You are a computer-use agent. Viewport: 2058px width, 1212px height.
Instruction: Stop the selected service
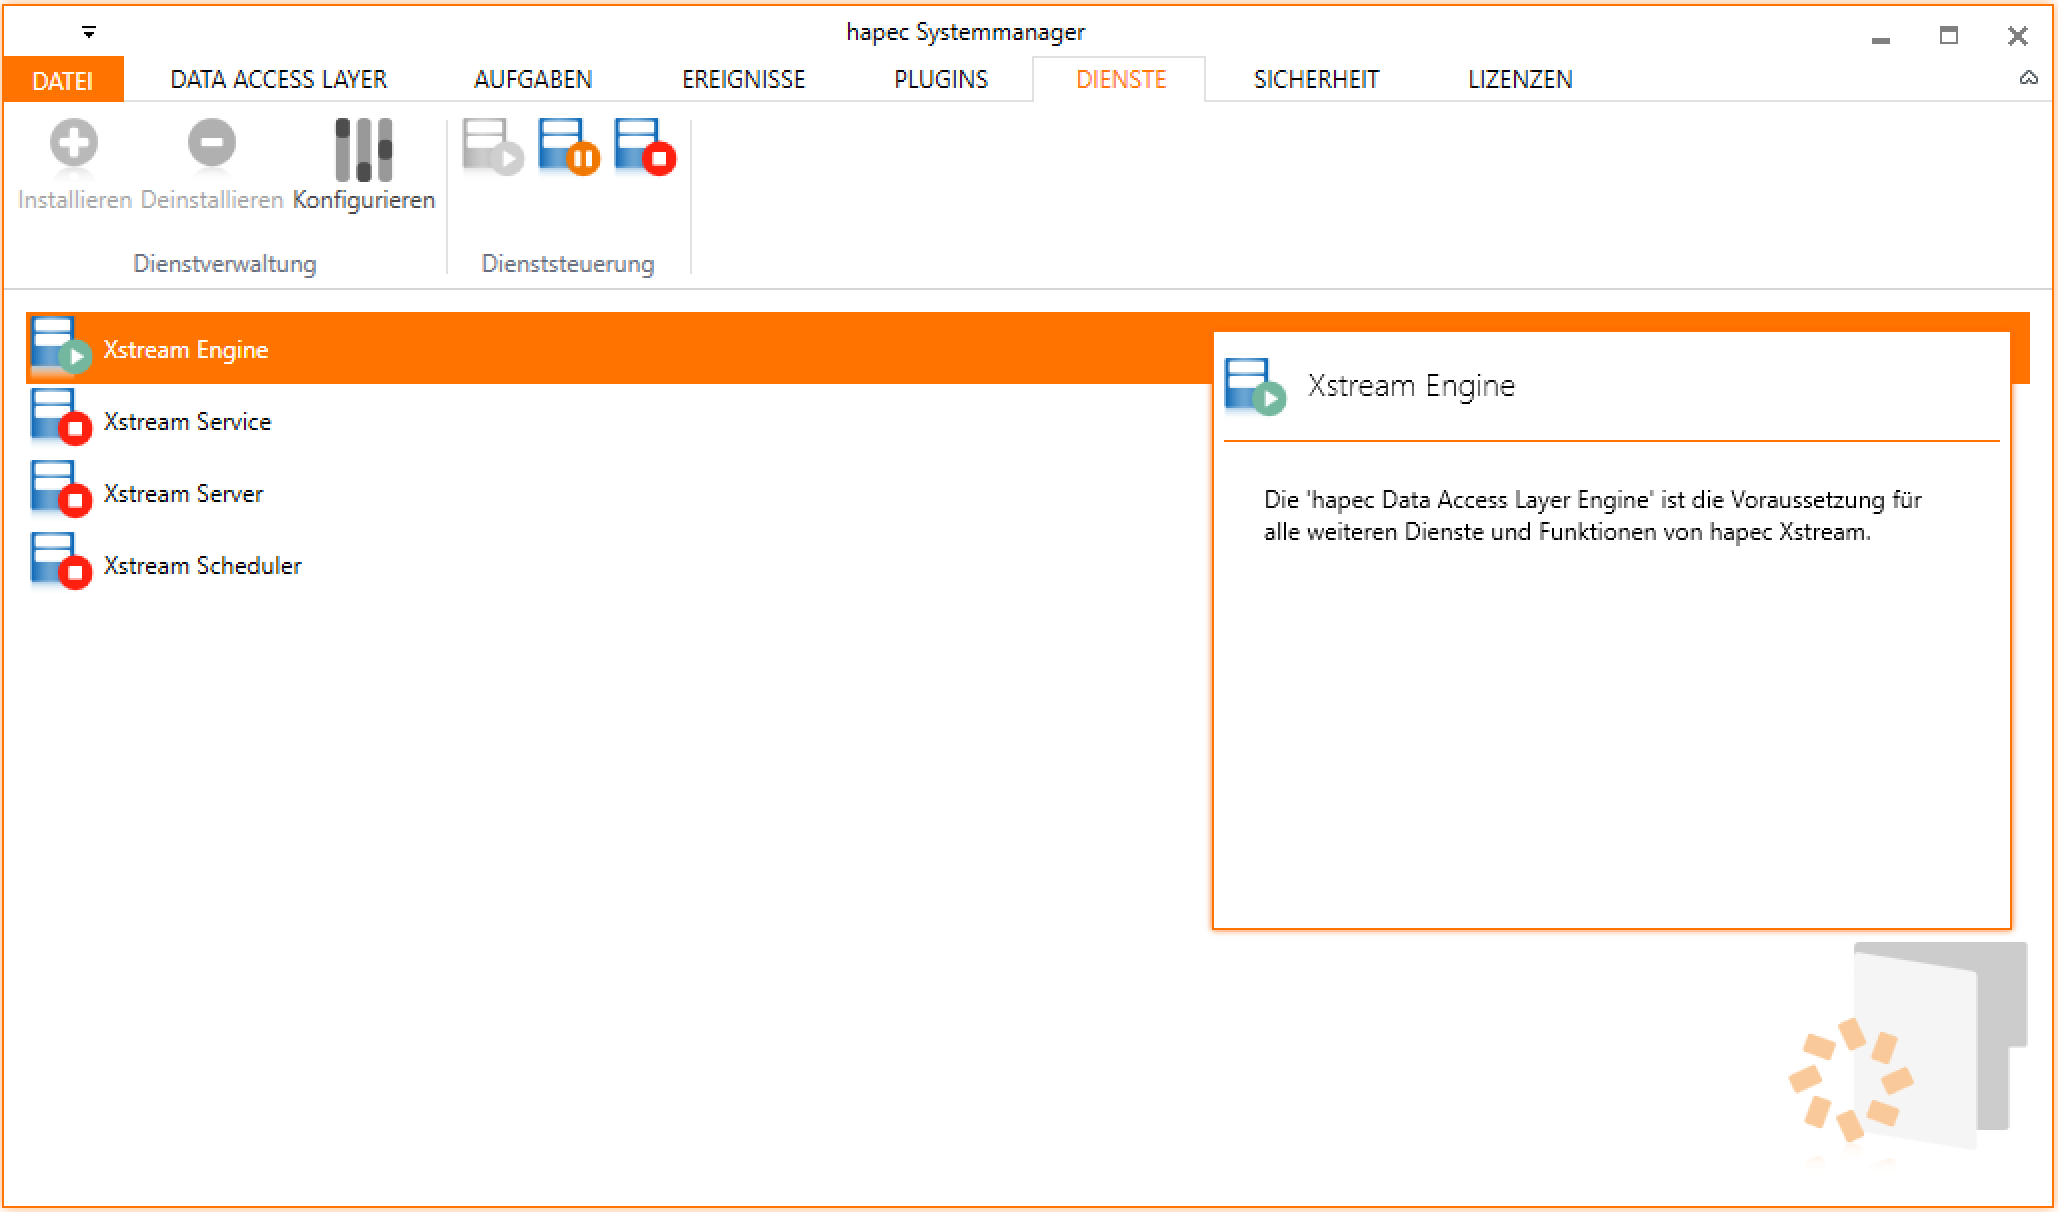tap(645, 147)
